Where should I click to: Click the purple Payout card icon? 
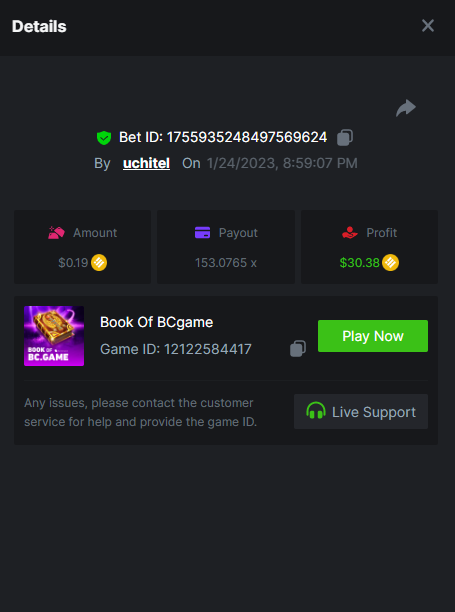pyautogui.click(x=203, y=233)
